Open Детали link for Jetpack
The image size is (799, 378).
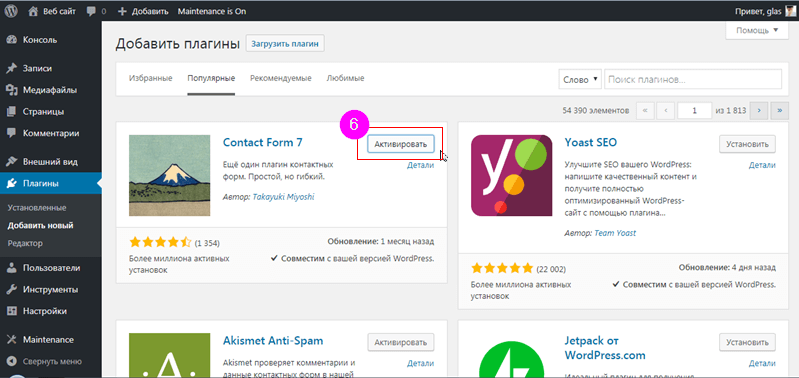click(x=762, y=363)
